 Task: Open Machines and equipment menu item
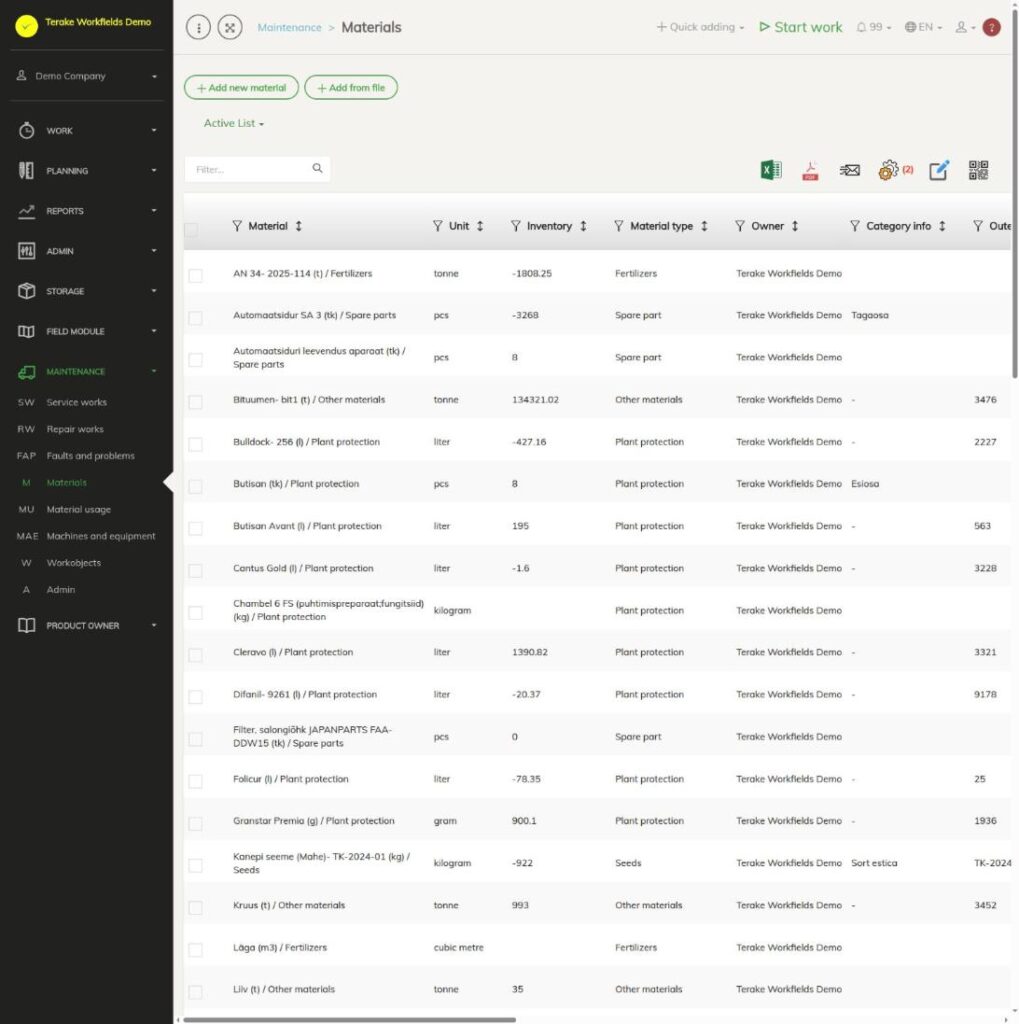coord(101,536)
